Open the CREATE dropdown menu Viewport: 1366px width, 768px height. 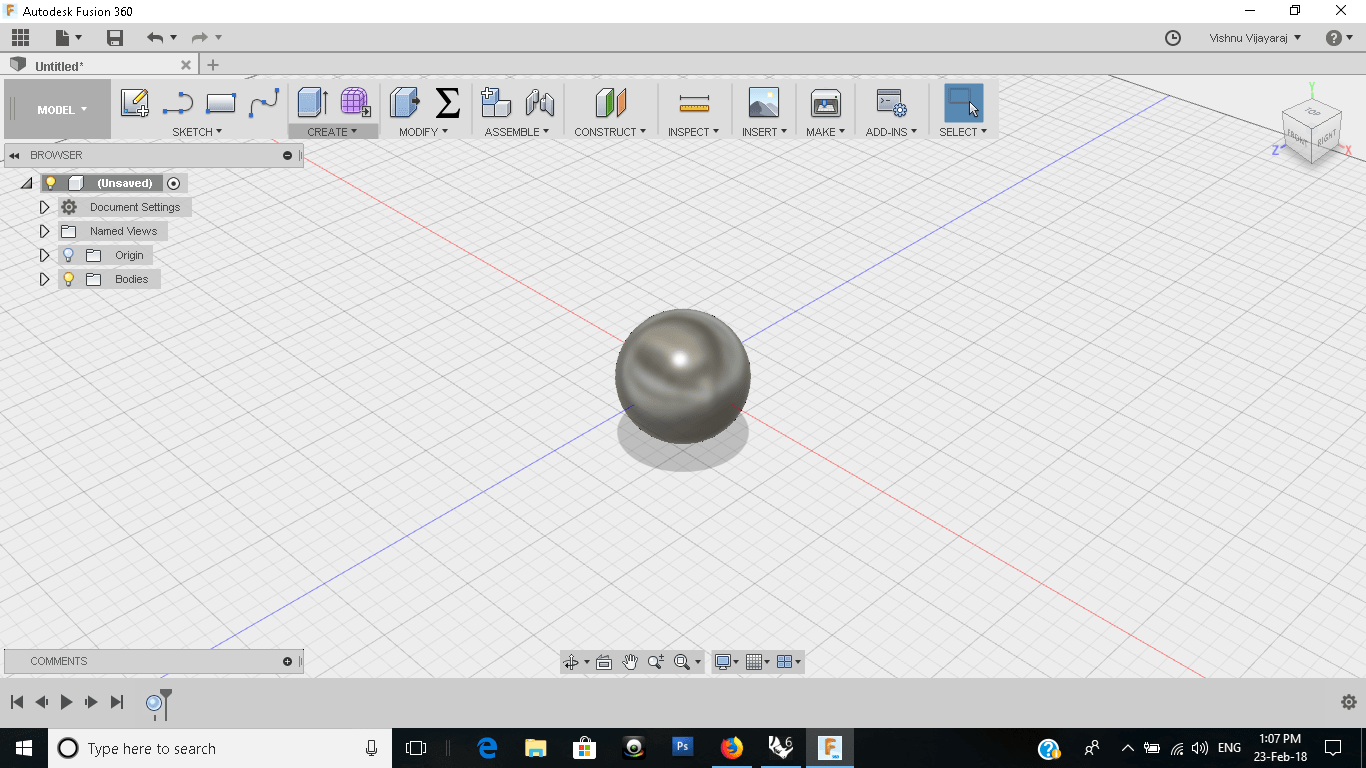click(x=332, y=132)
